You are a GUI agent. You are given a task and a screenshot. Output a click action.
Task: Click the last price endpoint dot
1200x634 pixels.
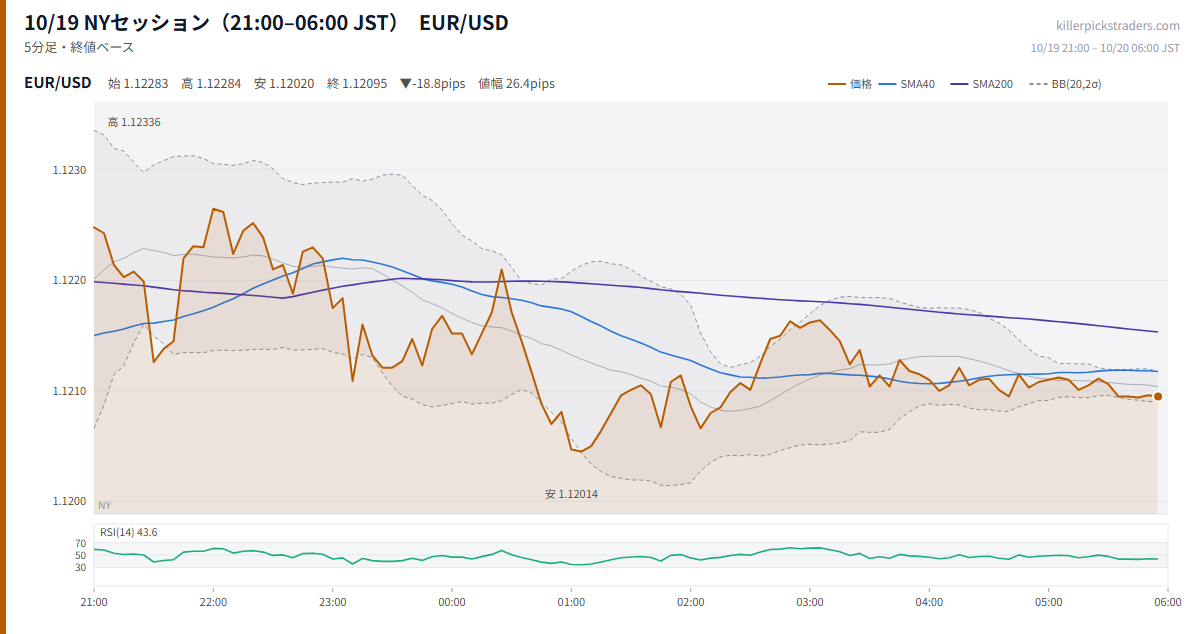(1158, 397)
